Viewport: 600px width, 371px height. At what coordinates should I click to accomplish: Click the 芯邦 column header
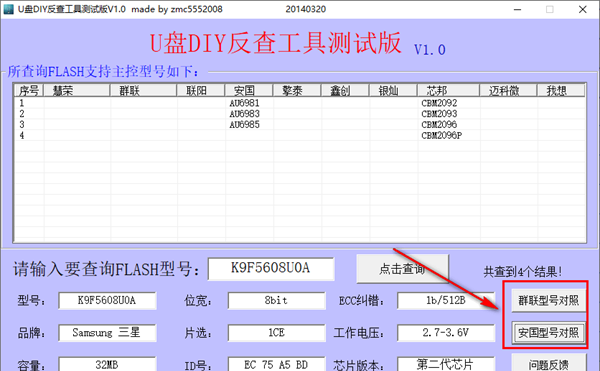pyautogui.click(x=448, y=90)
